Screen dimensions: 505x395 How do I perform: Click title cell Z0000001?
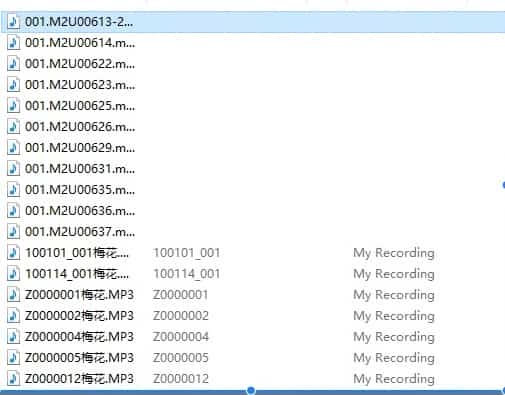point(181,295)
